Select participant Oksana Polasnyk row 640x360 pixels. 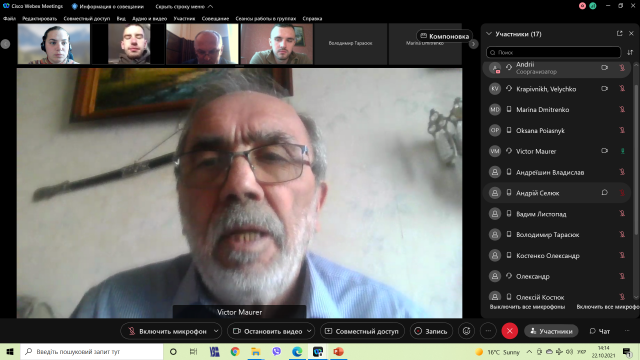[557, 130]
